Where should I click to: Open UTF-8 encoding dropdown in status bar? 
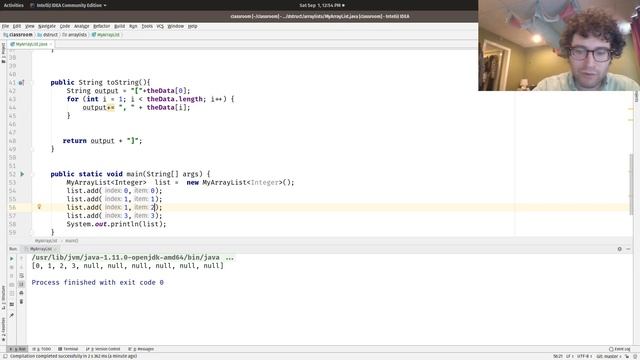[584, 356]
